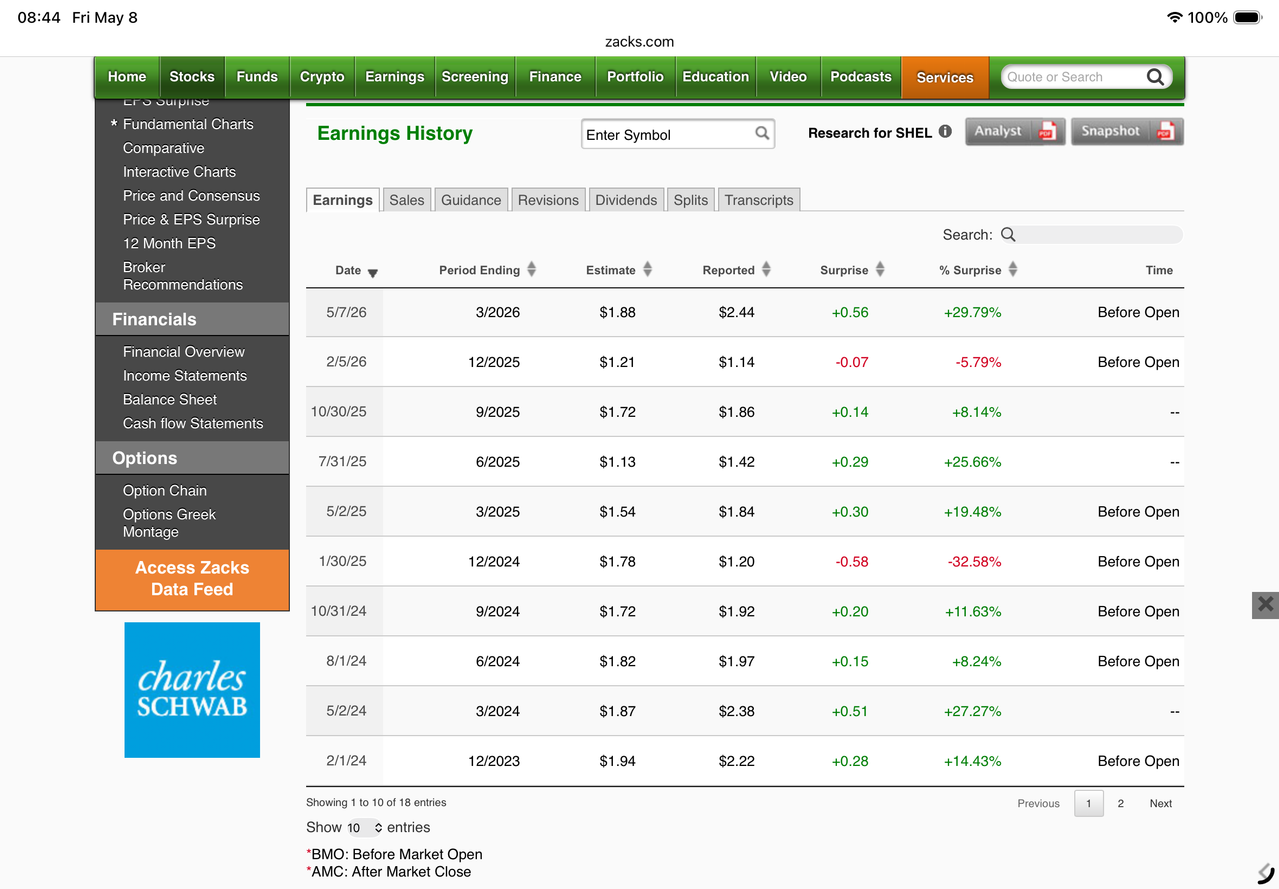Tap the phone icon in bottom corner

point(1266,872)
